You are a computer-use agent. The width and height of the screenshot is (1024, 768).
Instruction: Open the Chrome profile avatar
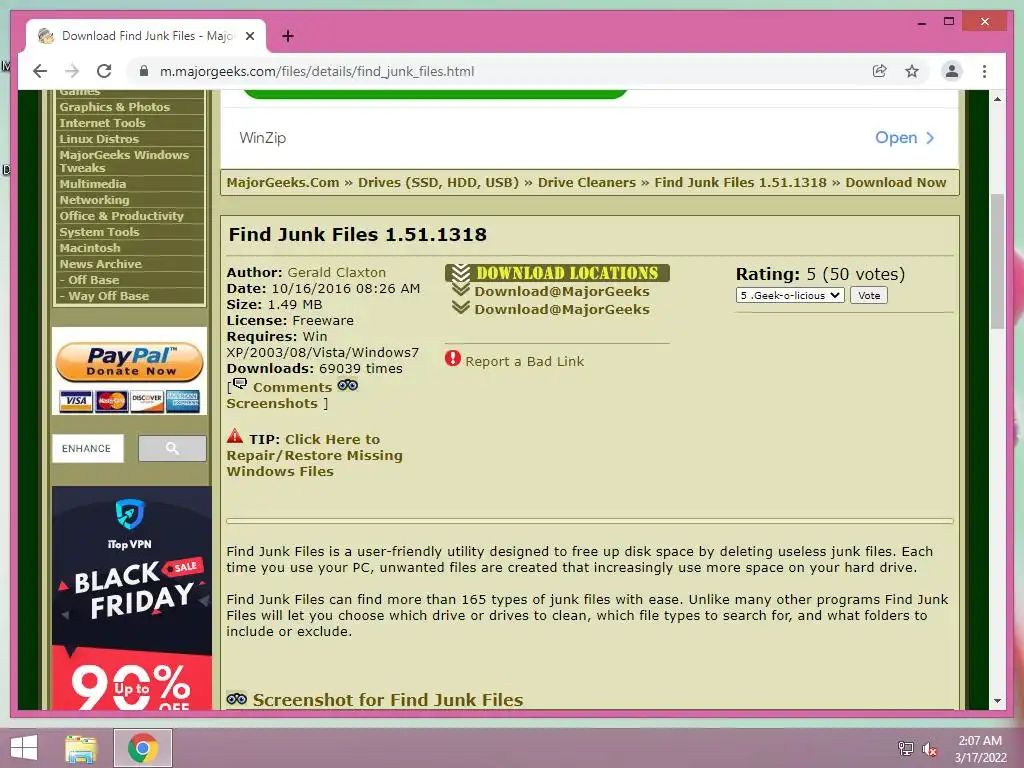(x=952, y=71)
